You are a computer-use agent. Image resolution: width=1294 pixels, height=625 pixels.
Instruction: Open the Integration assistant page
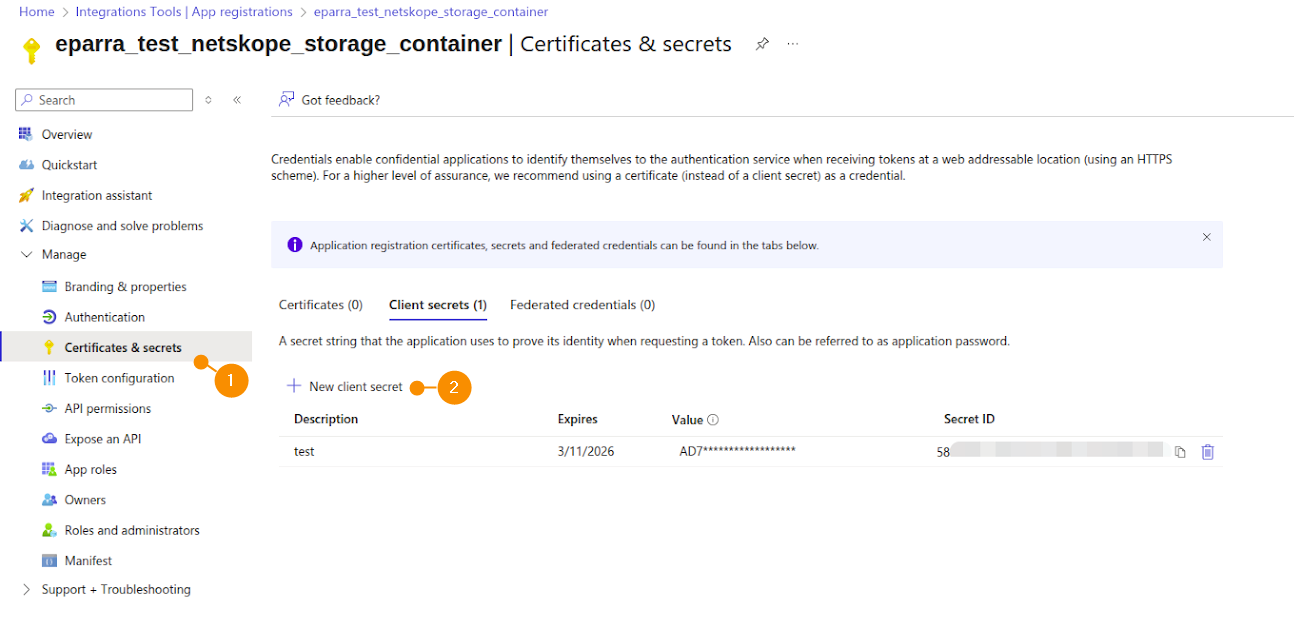[97, 196]
